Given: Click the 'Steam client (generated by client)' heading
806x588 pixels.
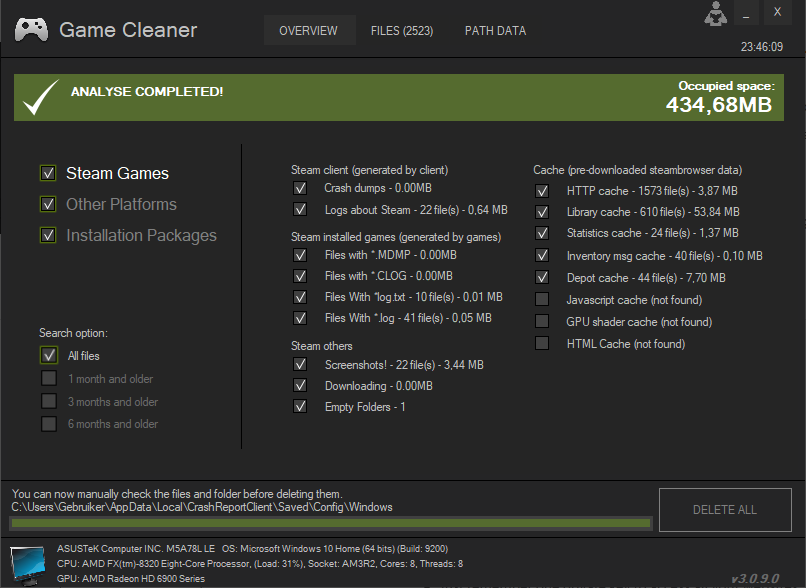Looking at the screenshot, I should tap(370, 170).
